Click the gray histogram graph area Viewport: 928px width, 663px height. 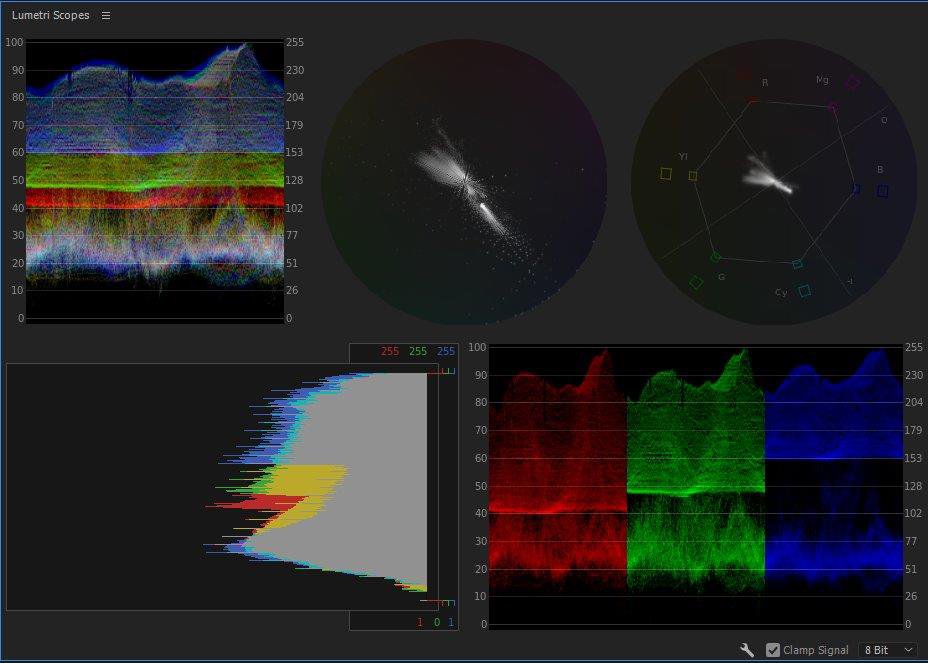[370, 480]
